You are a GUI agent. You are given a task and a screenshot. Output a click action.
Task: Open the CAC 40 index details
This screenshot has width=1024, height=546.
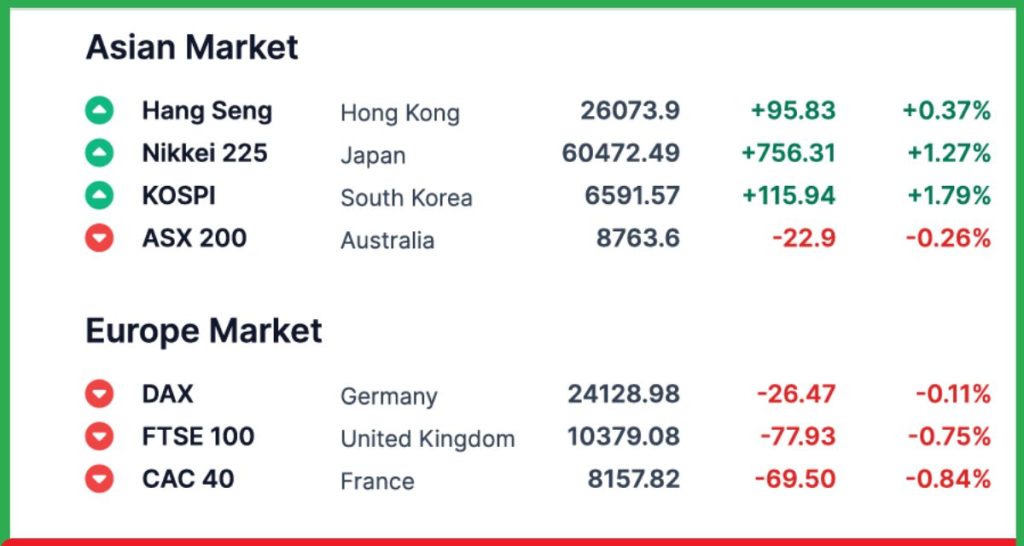(188, 479)
